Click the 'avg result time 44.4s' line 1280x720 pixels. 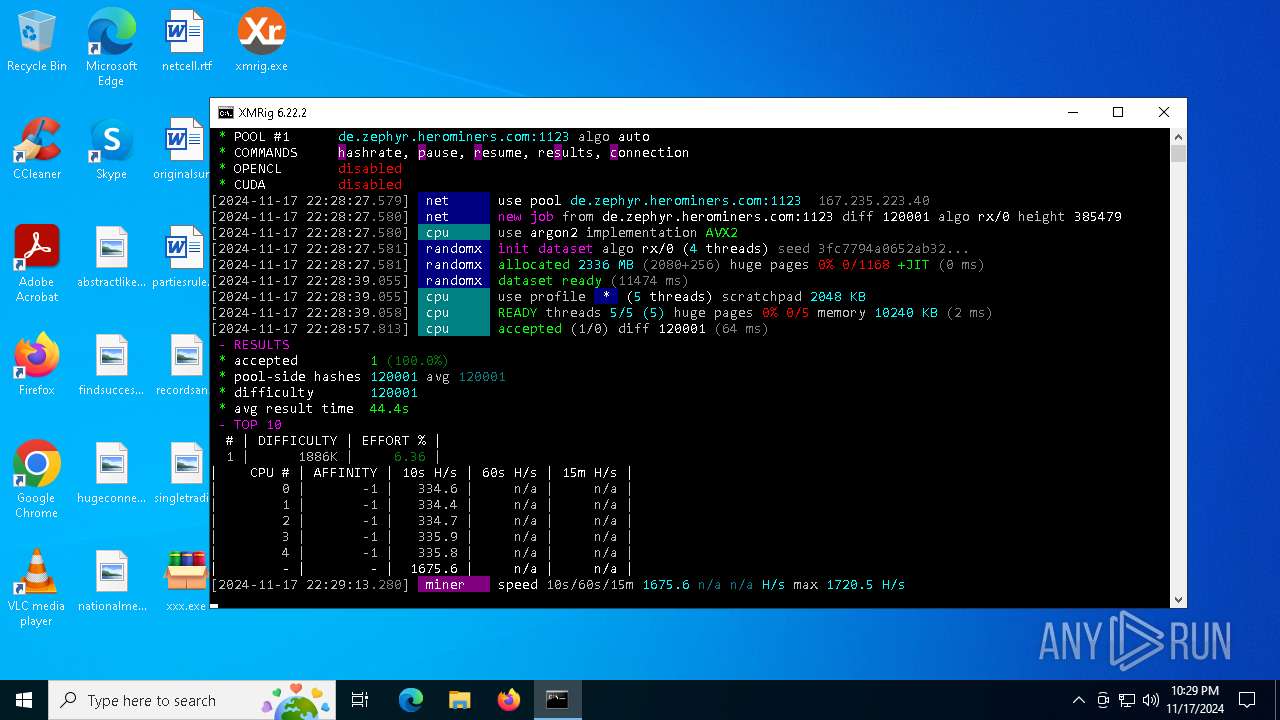pos(313,409)
